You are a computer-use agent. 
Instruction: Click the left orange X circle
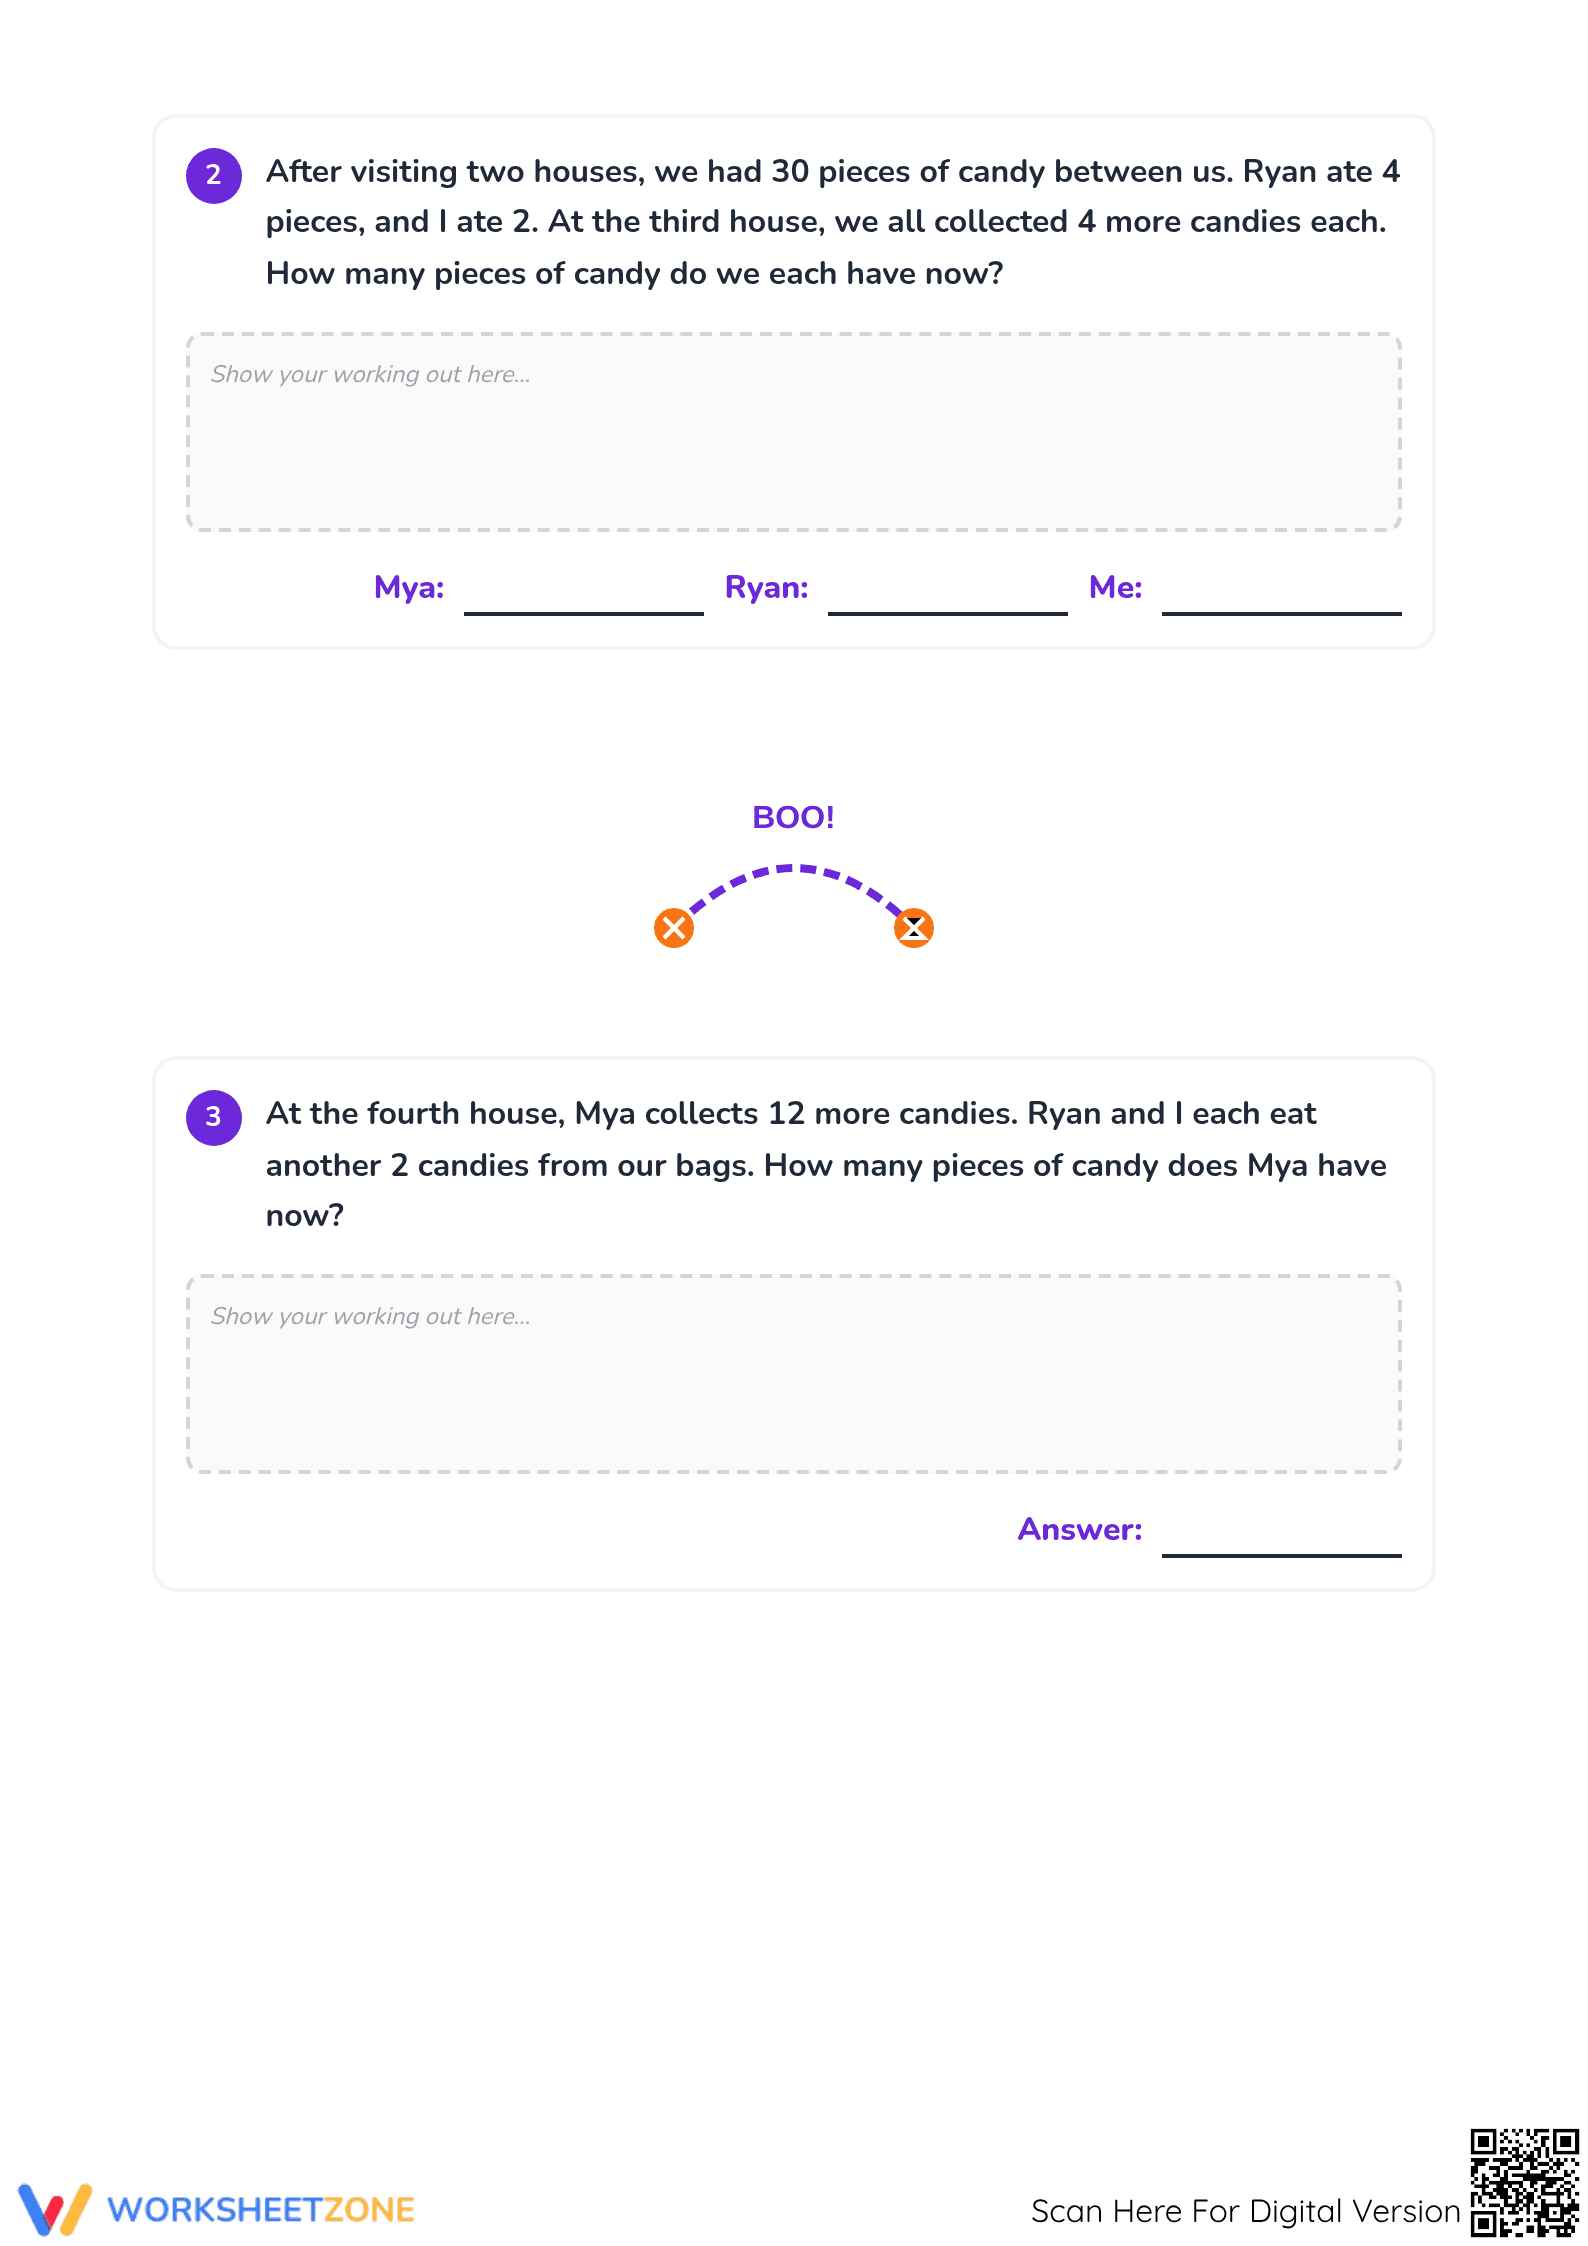click(x=674, y=928)
